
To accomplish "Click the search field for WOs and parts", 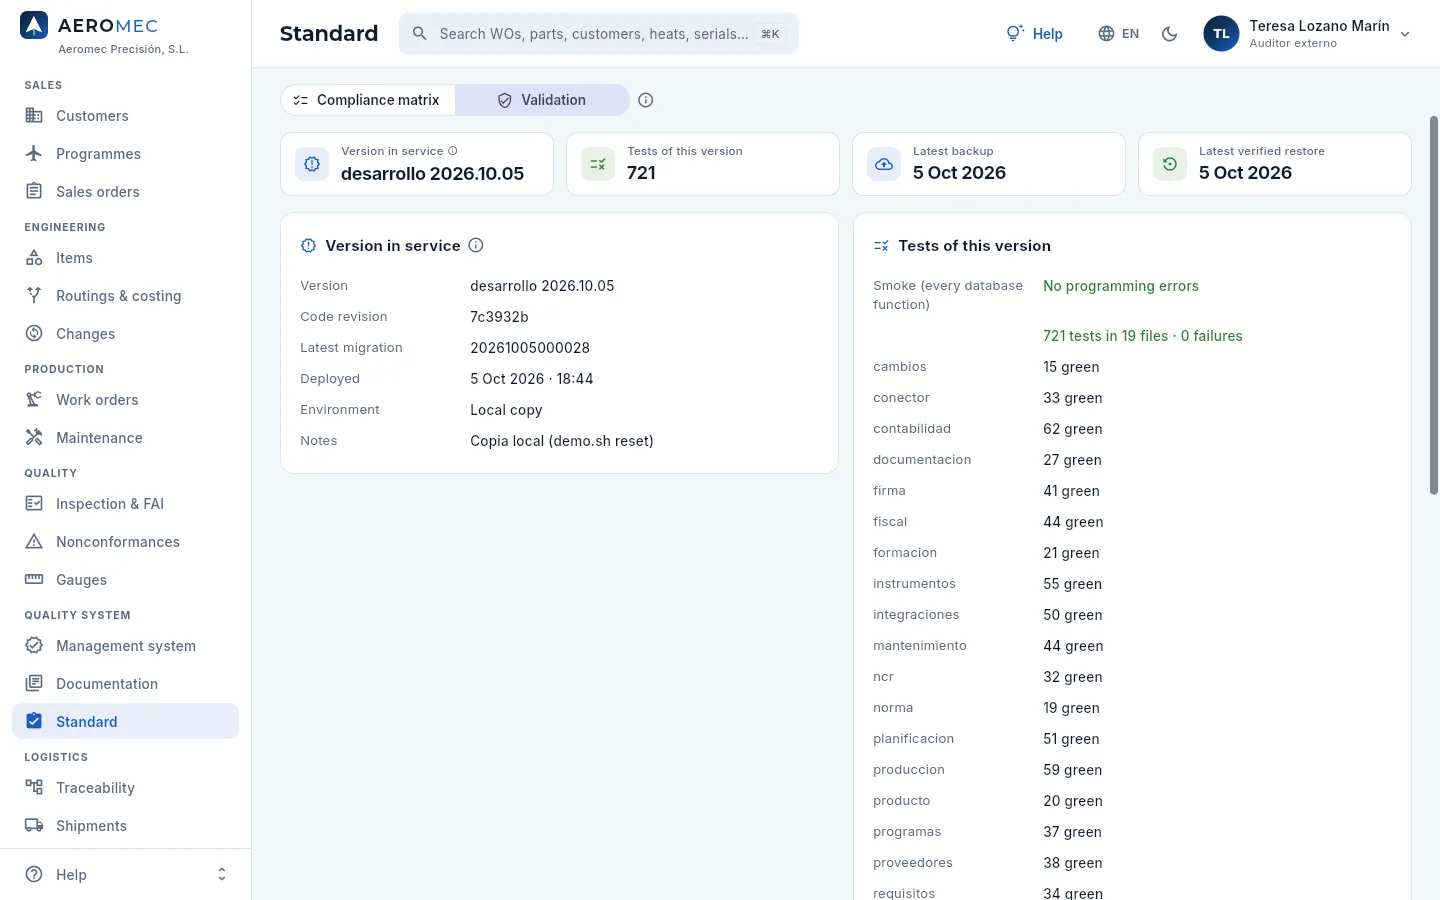I will (x=598, y=34).
